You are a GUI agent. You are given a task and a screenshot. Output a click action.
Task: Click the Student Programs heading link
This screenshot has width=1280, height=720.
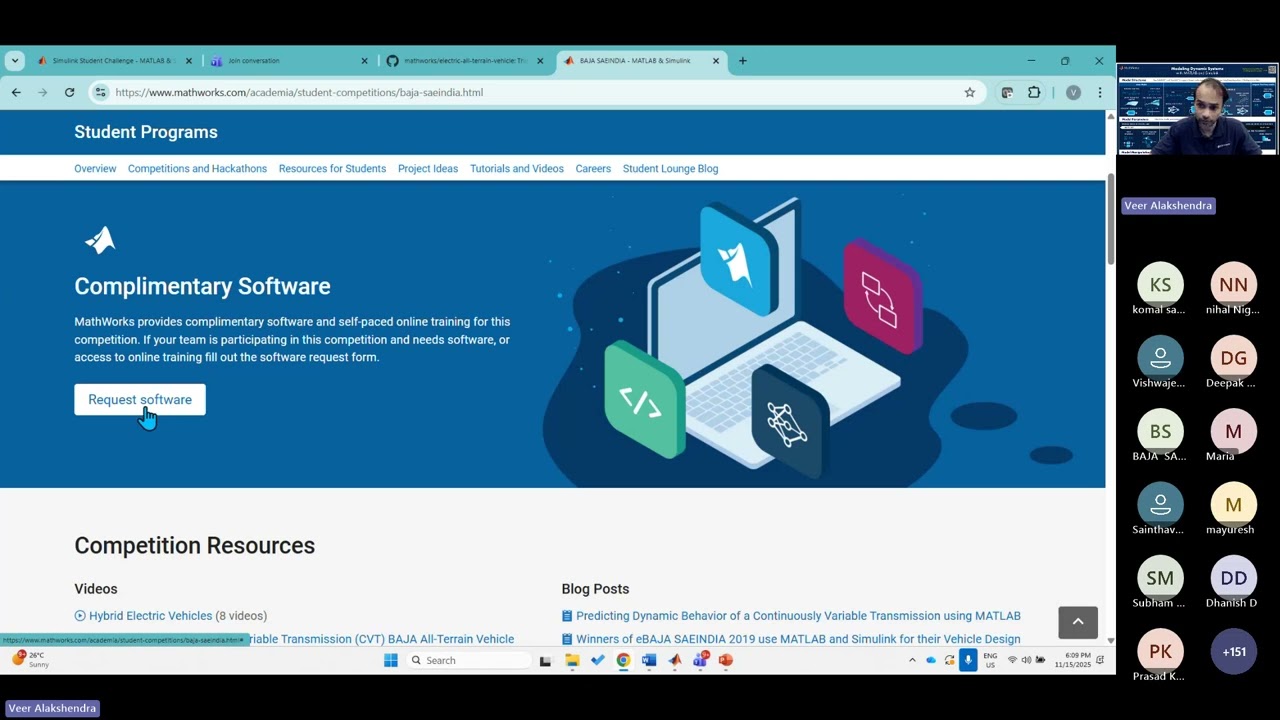[146, 132]
